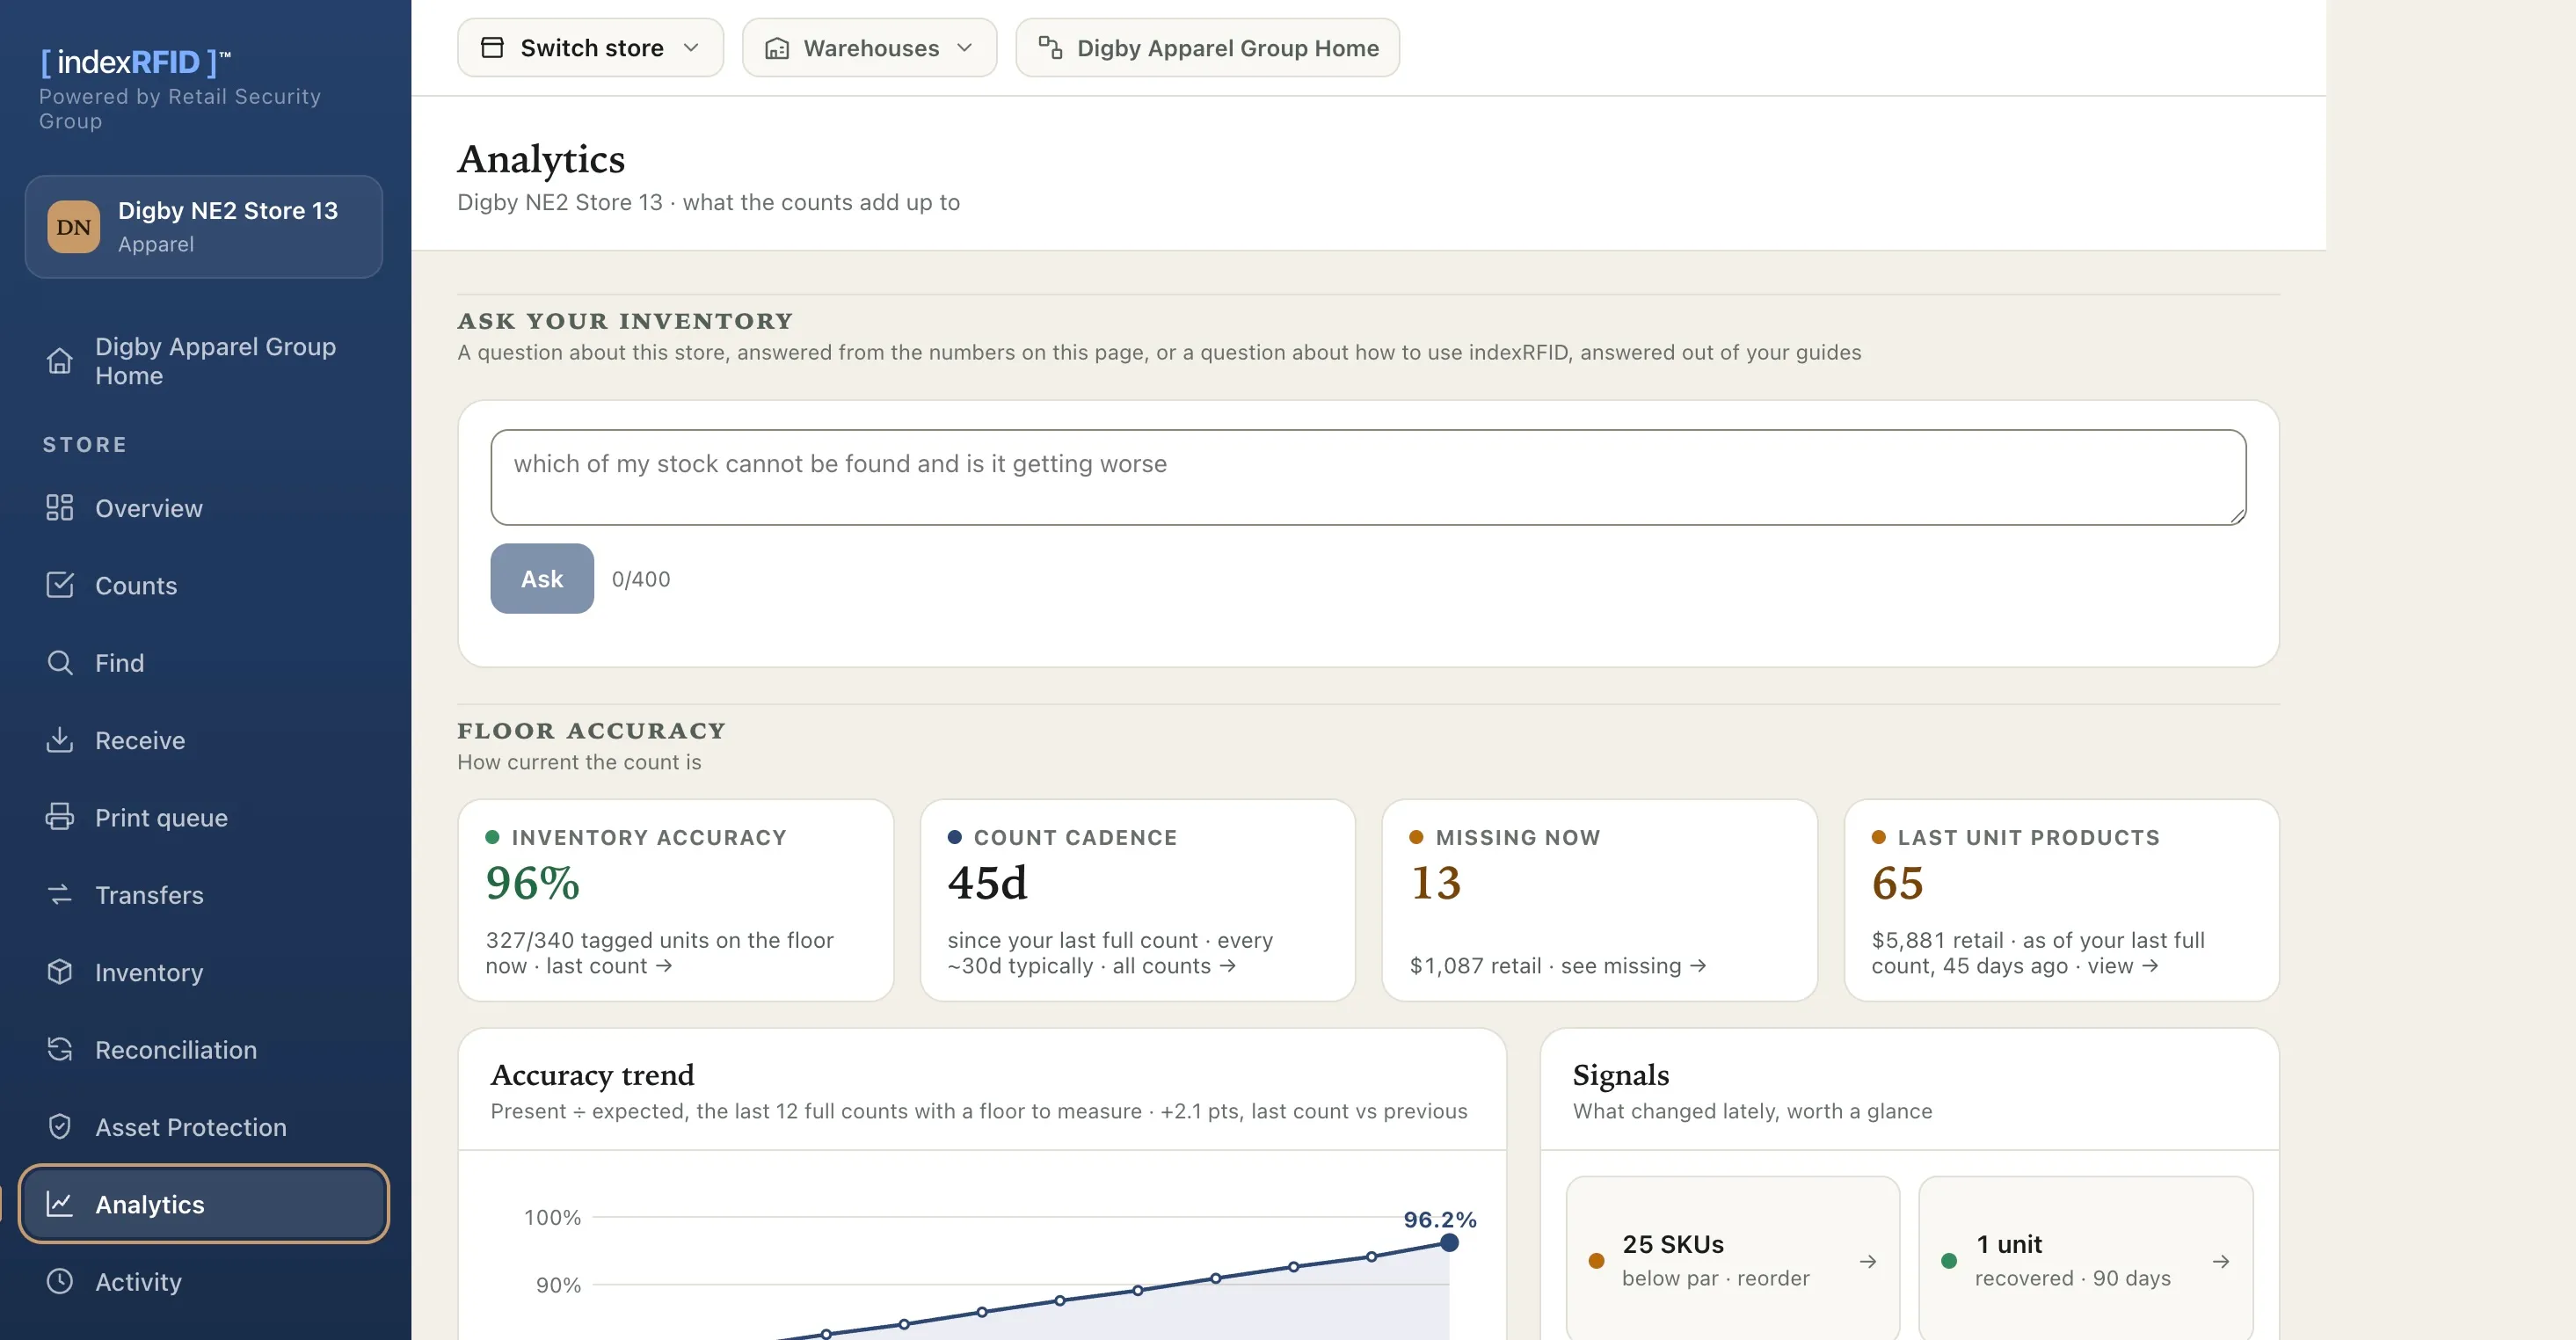Navigate to Find
This screenshot has height=1340, width=2576.
[204, 663]
